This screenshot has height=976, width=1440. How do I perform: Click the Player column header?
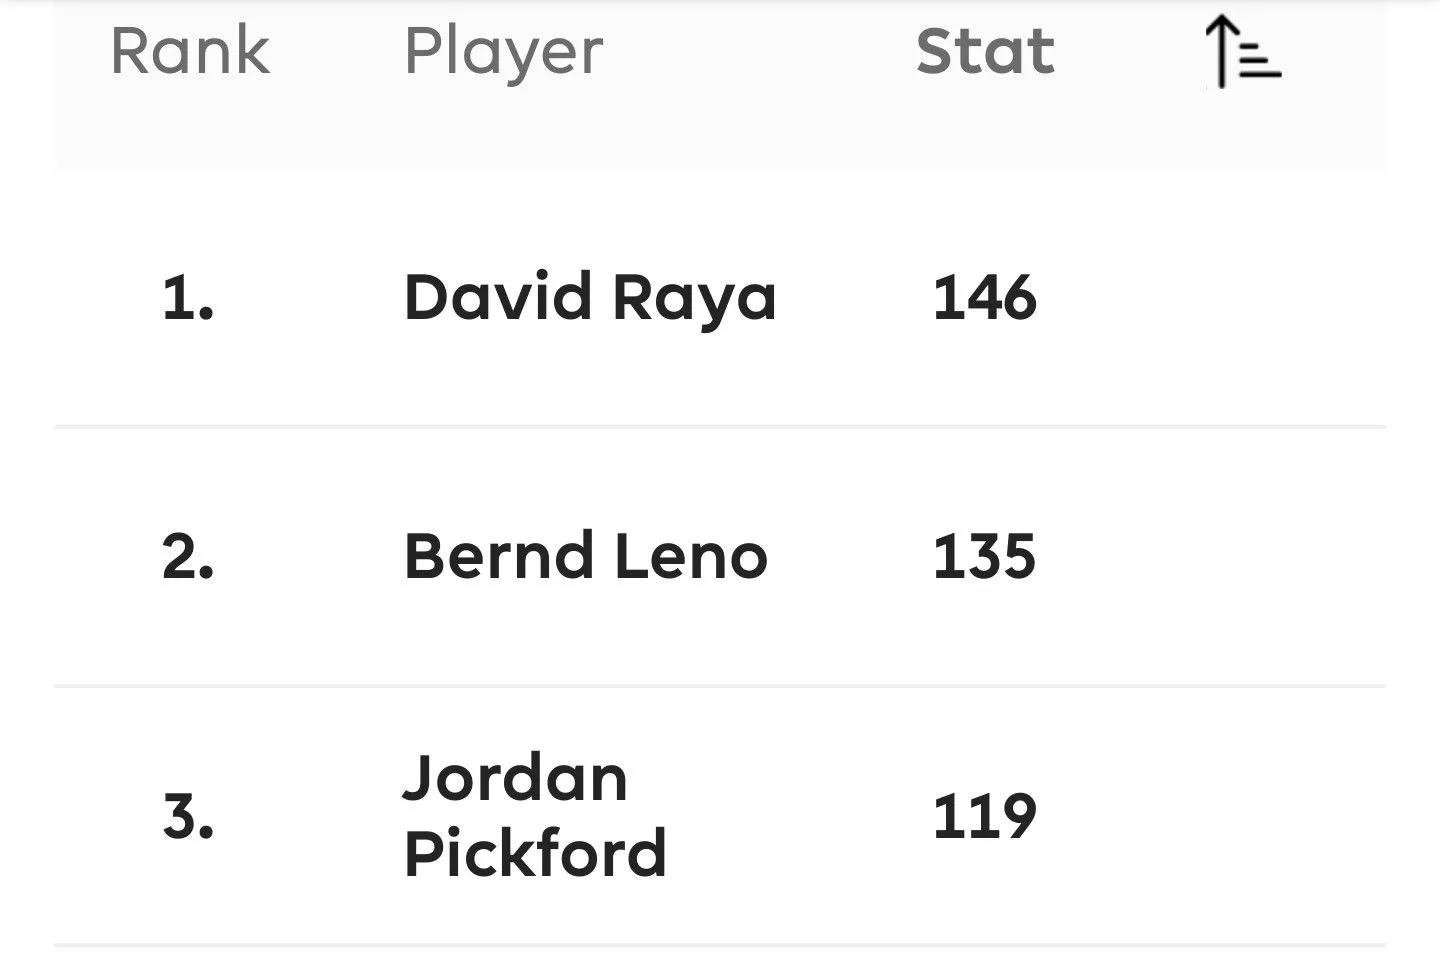(x=503, y=51)
